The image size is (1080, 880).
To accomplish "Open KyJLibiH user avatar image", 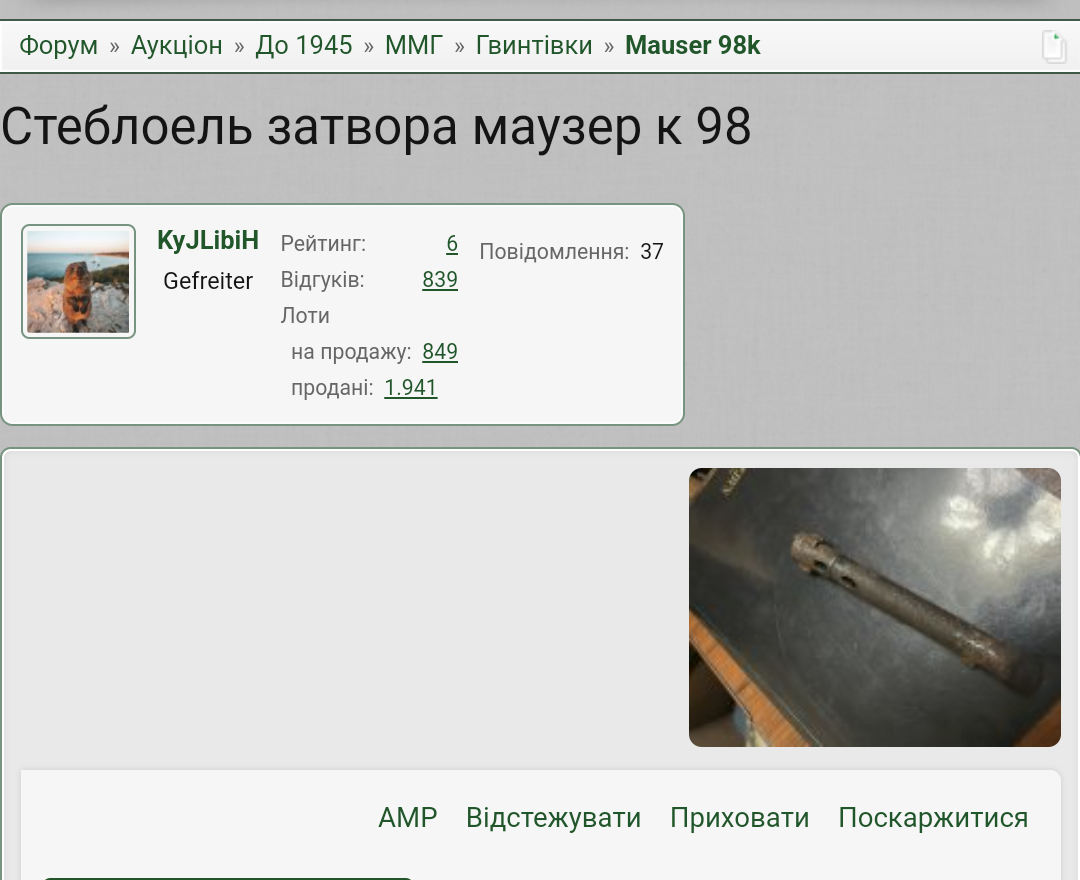I will point(79,282).
